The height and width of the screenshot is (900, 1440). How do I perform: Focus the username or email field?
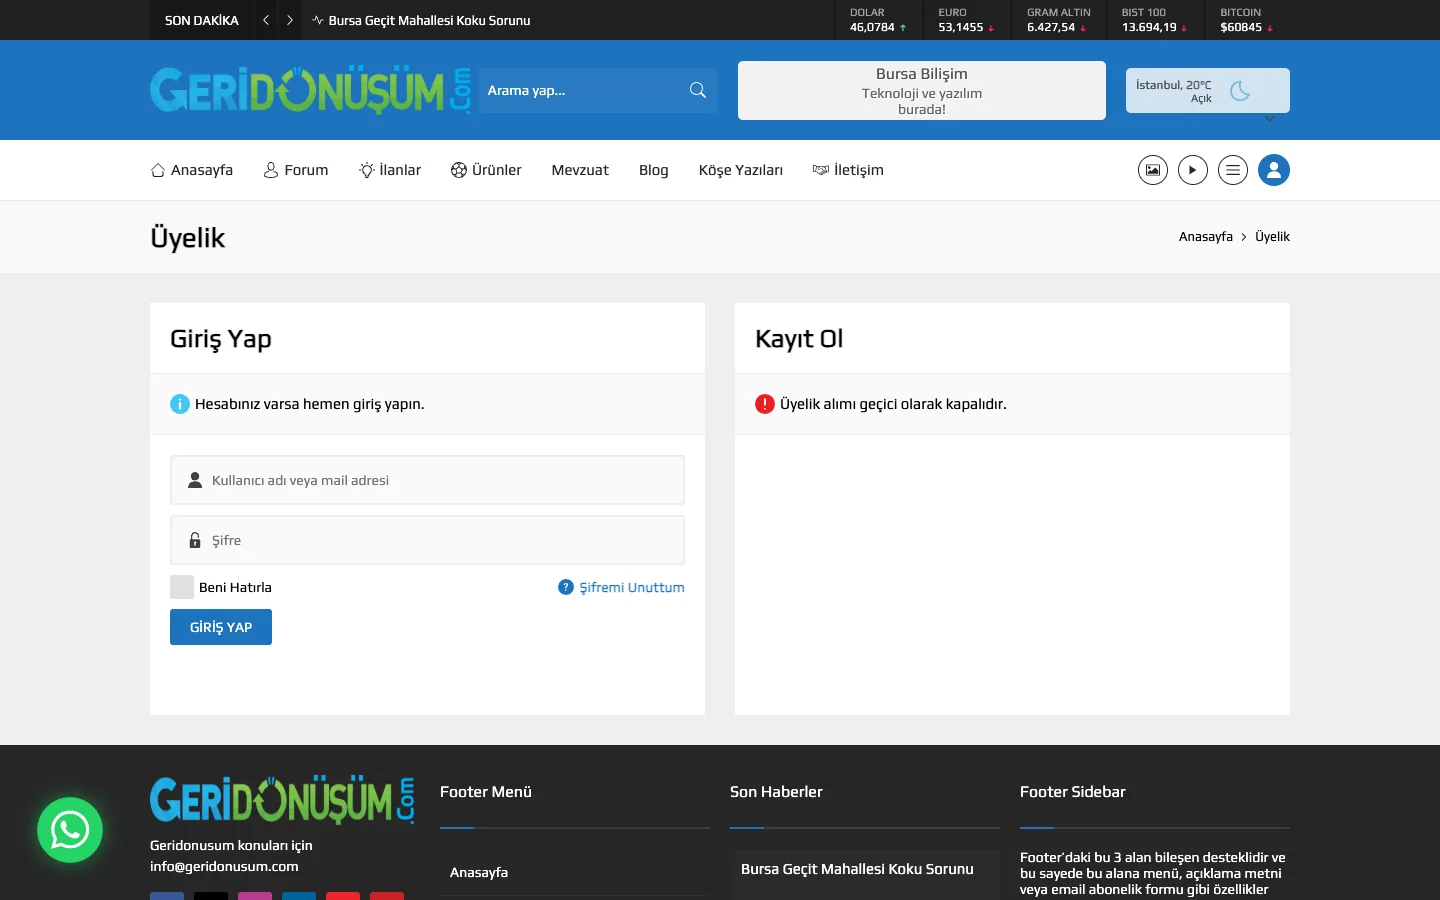428,480
